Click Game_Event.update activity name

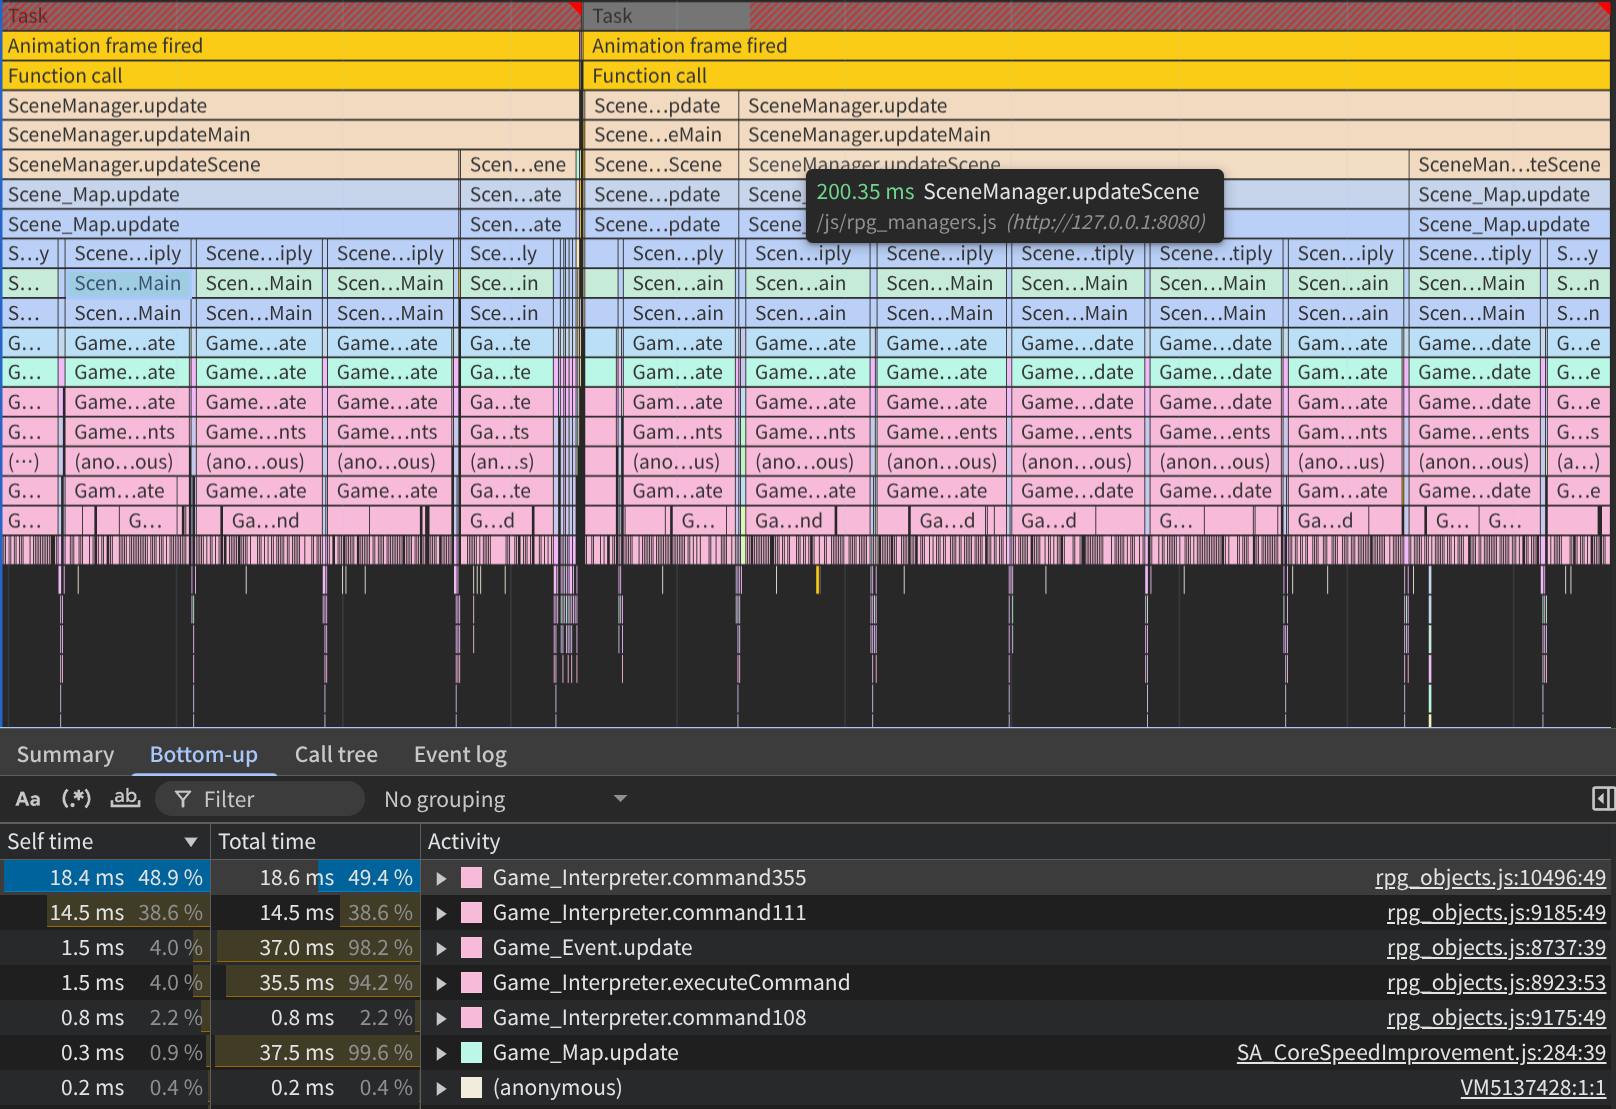(592, 948)
